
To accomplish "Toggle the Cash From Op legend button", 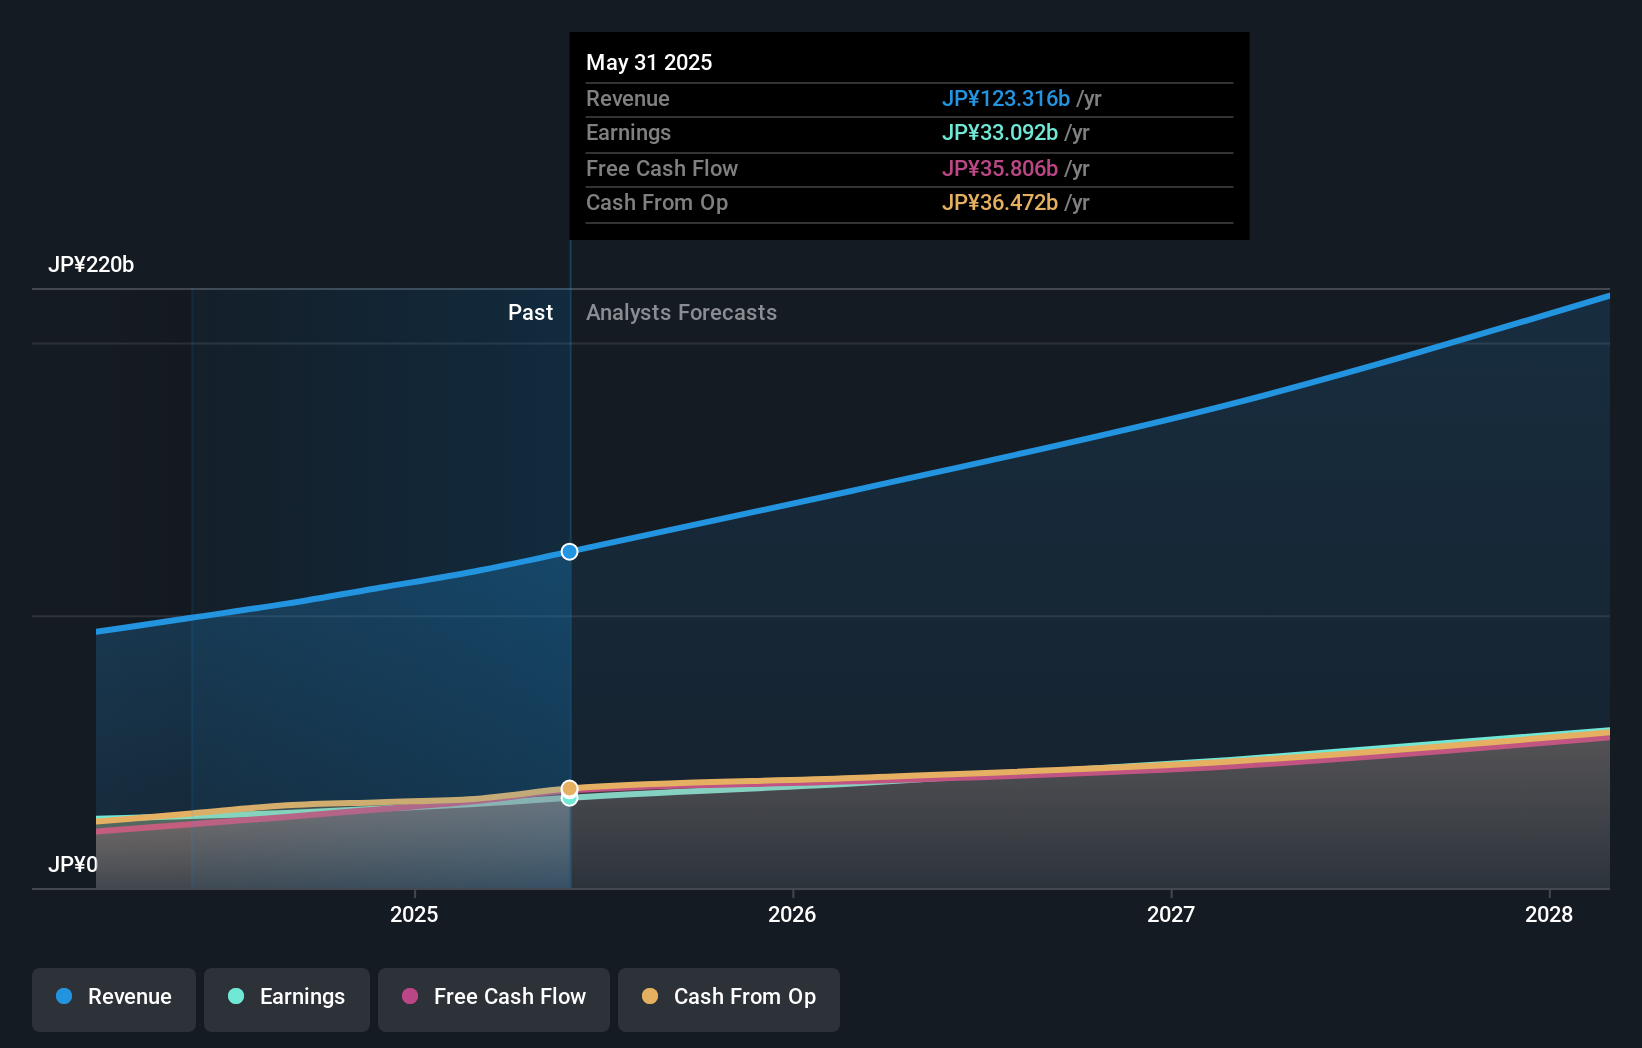I will (x=729, y=999).
